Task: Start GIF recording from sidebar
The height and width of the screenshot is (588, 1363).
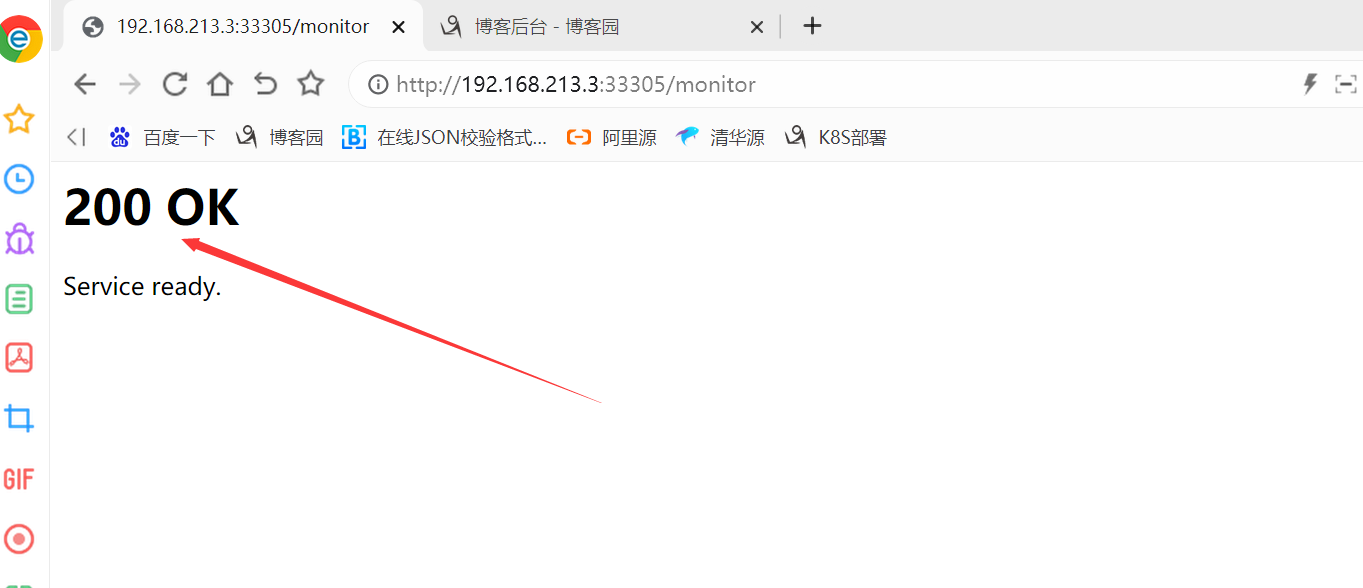Action: coord(19,479)
